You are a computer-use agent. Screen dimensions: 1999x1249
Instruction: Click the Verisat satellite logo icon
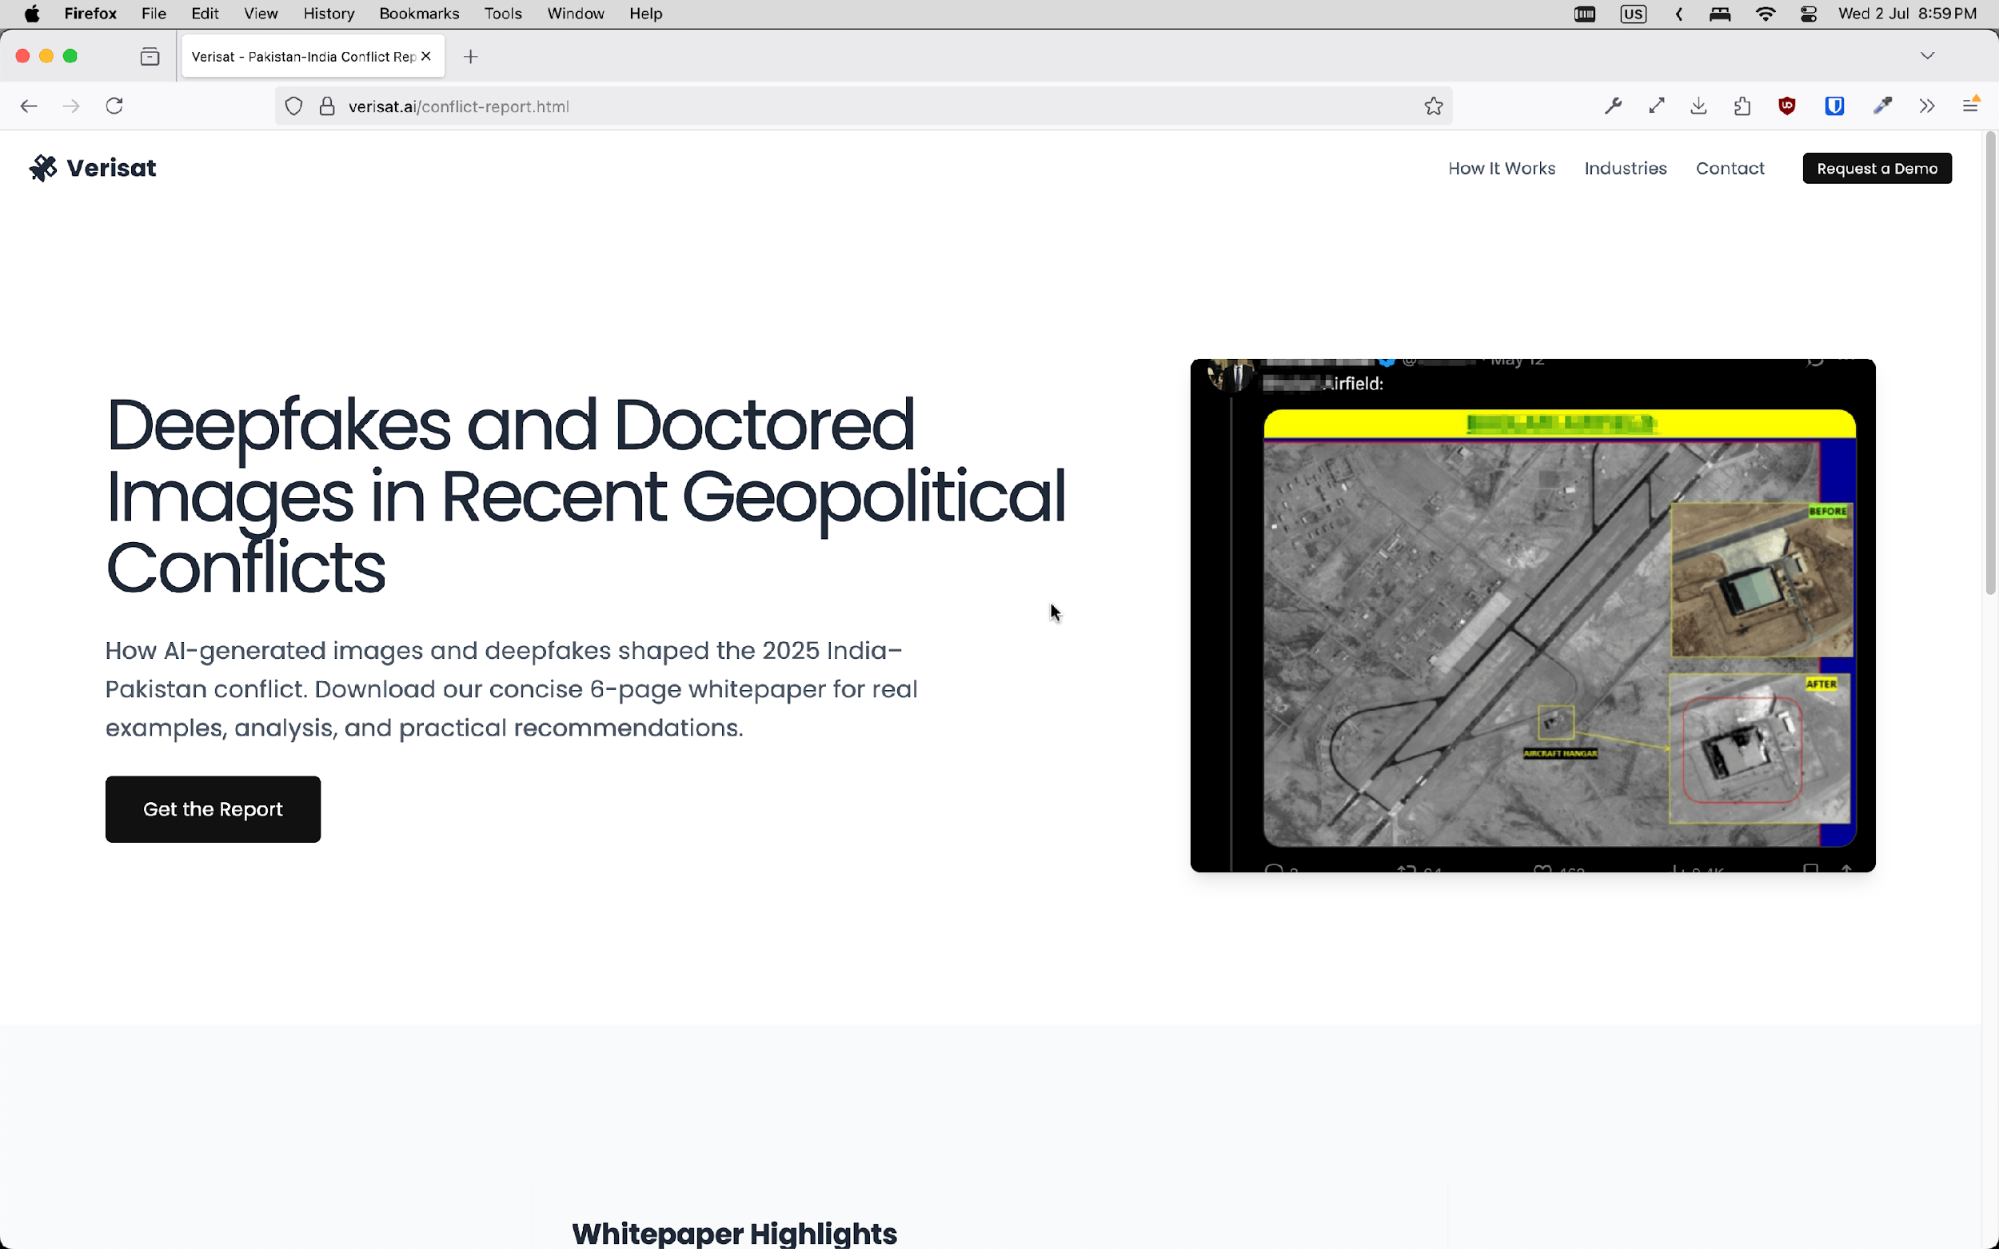pyautogui.click(x=43, y=168)
